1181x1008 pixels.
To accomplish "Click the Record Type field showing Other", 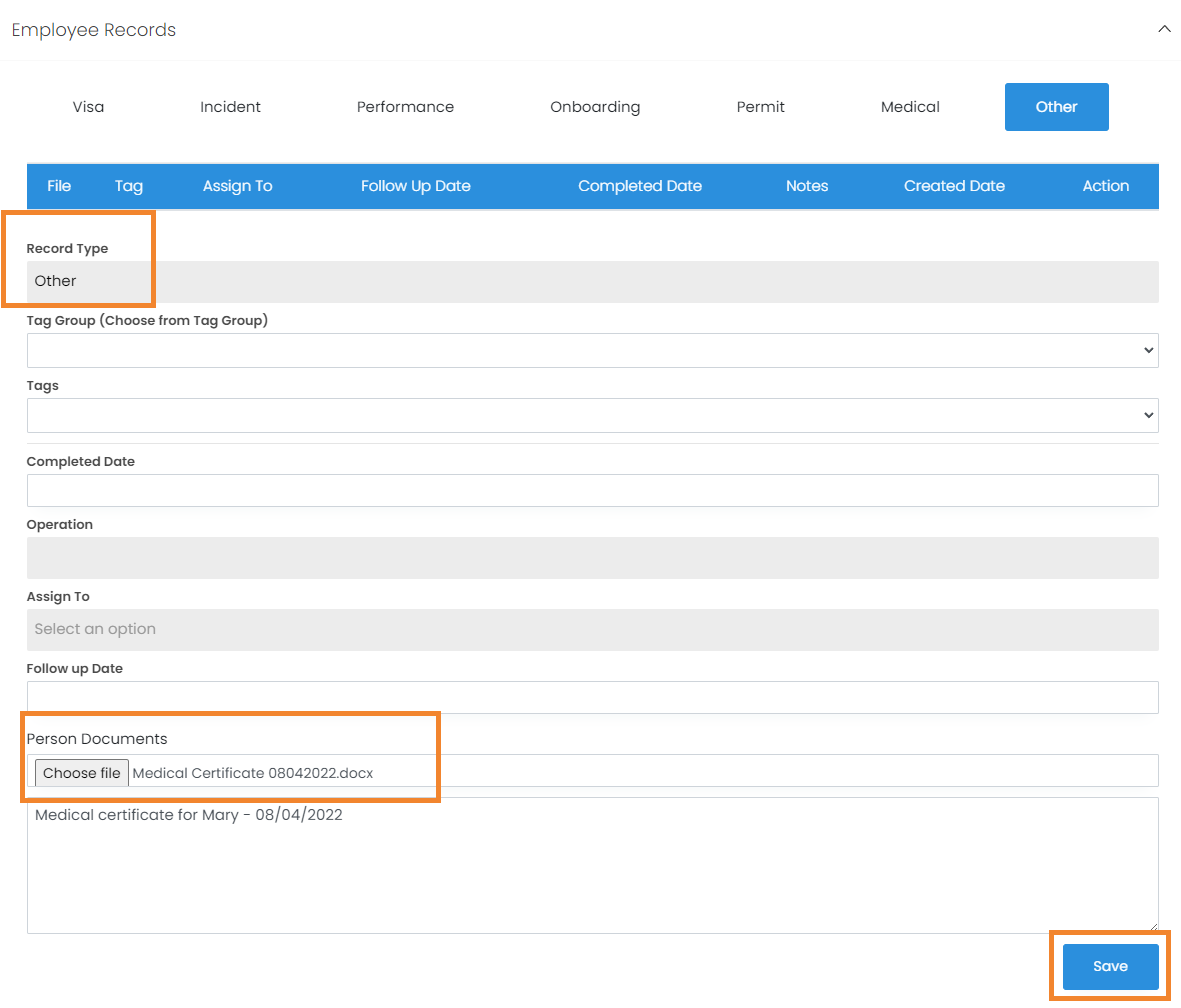I will 592,282.
